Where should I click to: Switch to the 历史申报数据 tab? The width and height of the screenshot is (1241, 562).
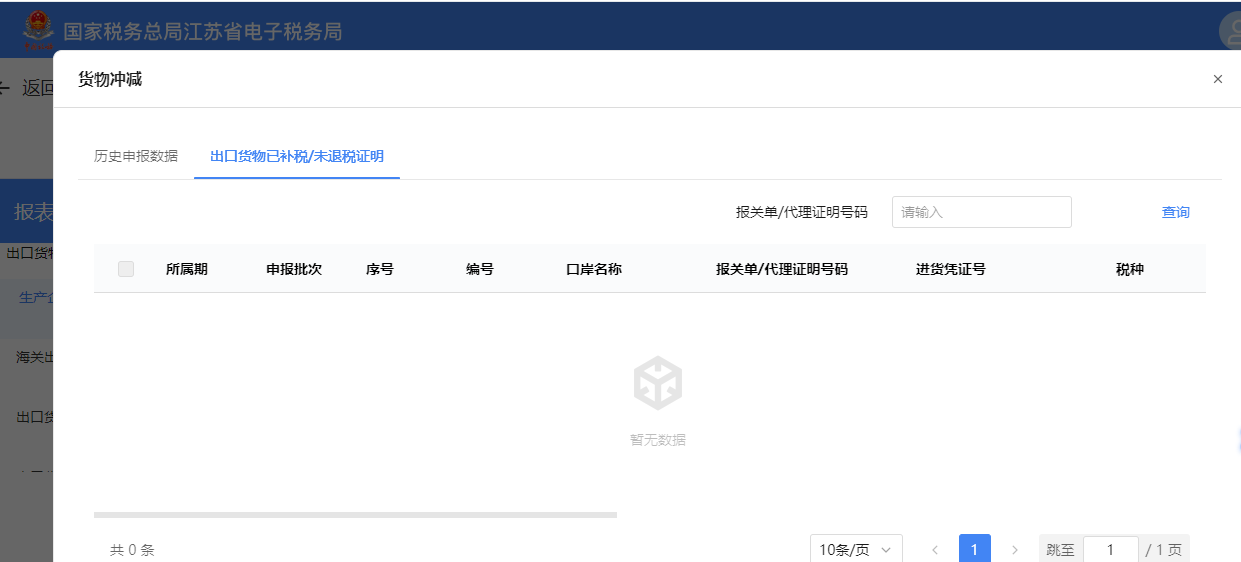click(x=136, y=156)
